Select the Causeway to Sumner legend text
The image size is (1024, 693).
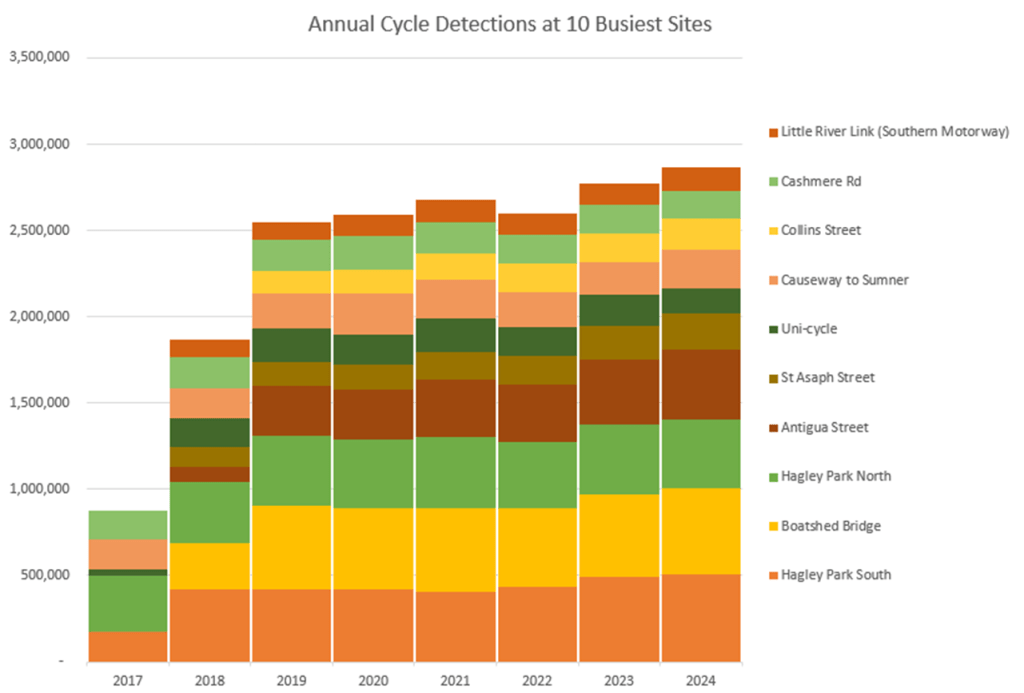click(x=847, y=280)
